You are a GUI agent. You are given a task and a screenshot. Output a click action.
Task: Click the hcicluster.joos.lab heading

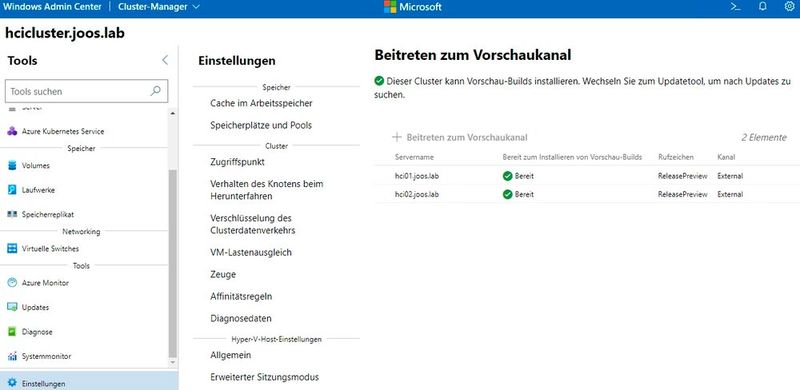tap(65, 33)
